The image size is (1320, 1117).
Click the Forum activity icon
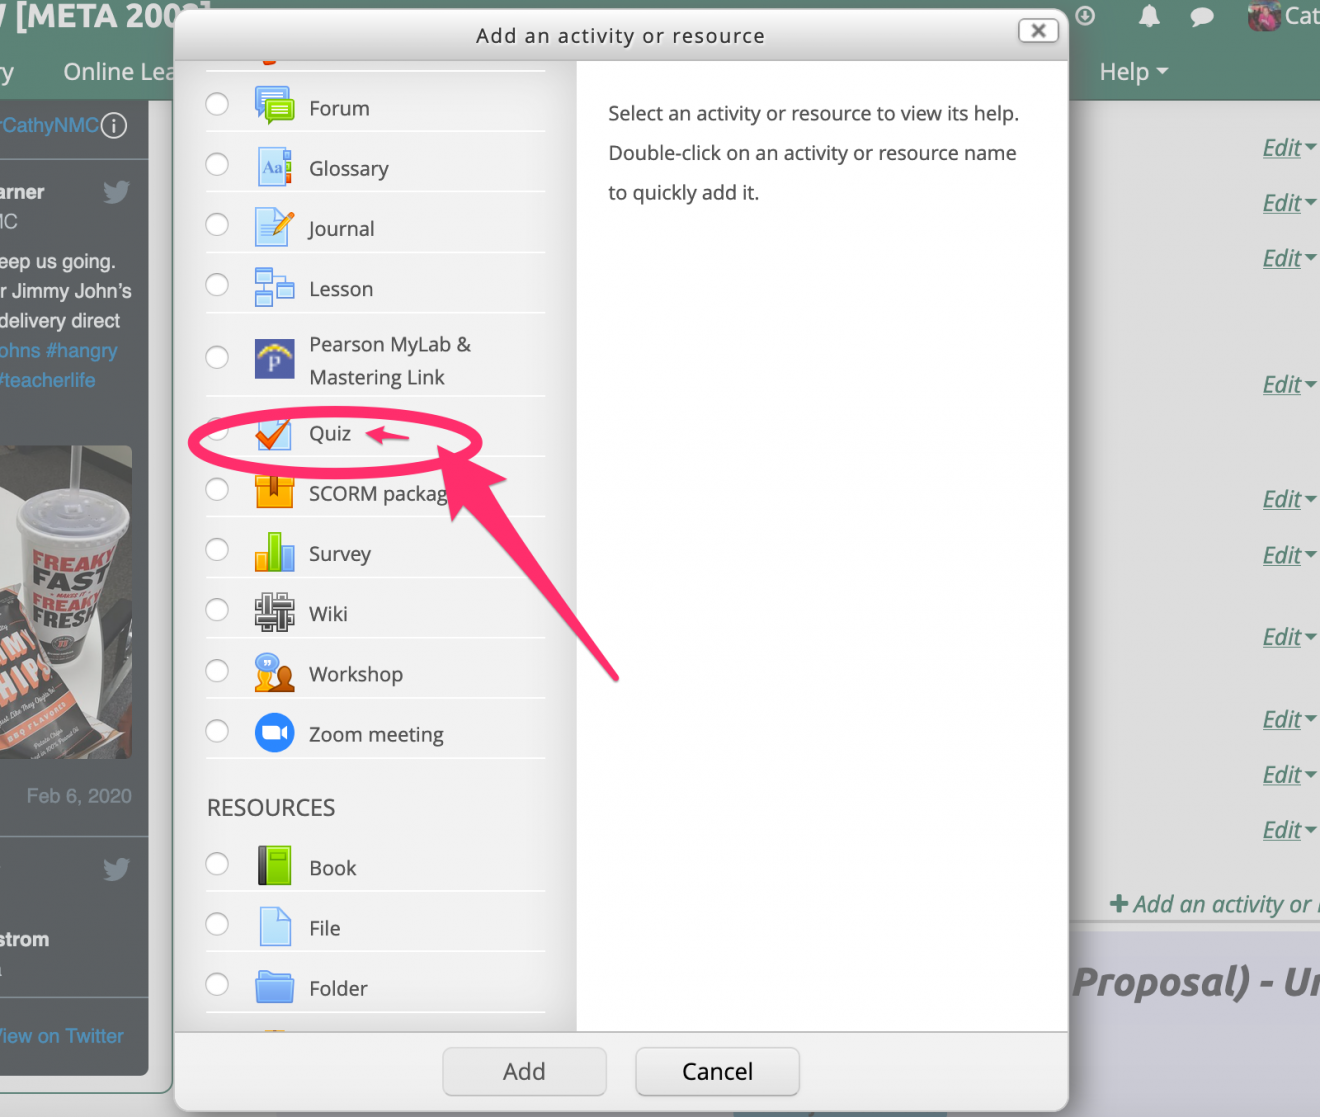[274, 104]
